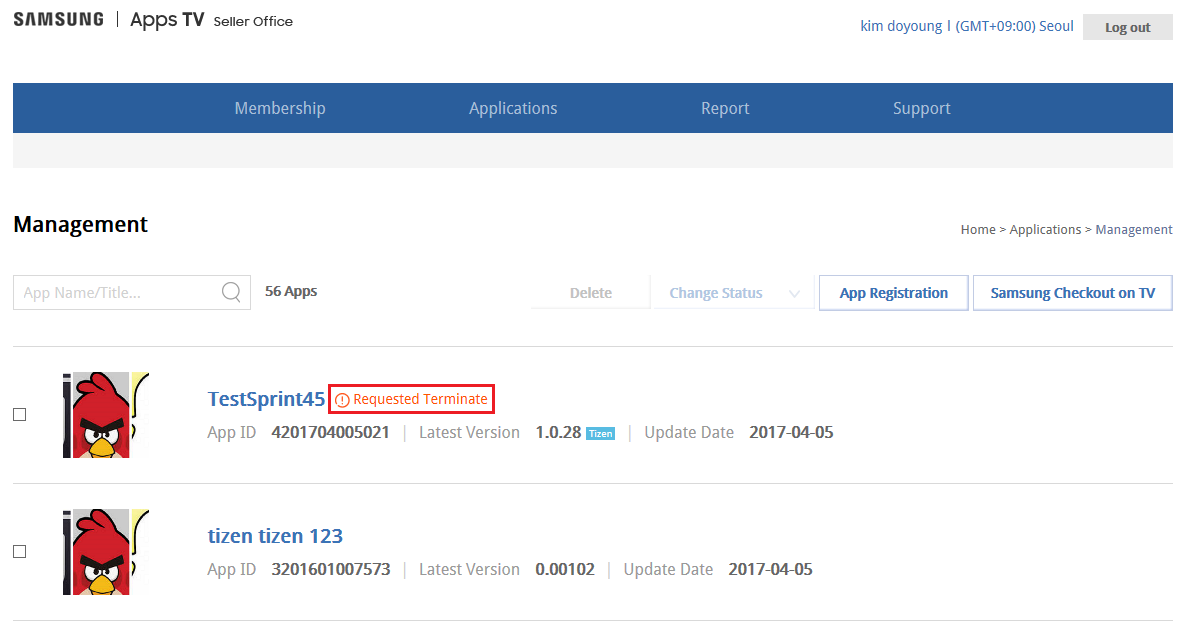Click Samsung Checkout on TV button
This screenshot has width=1186, height=632.
[1073, 293]
